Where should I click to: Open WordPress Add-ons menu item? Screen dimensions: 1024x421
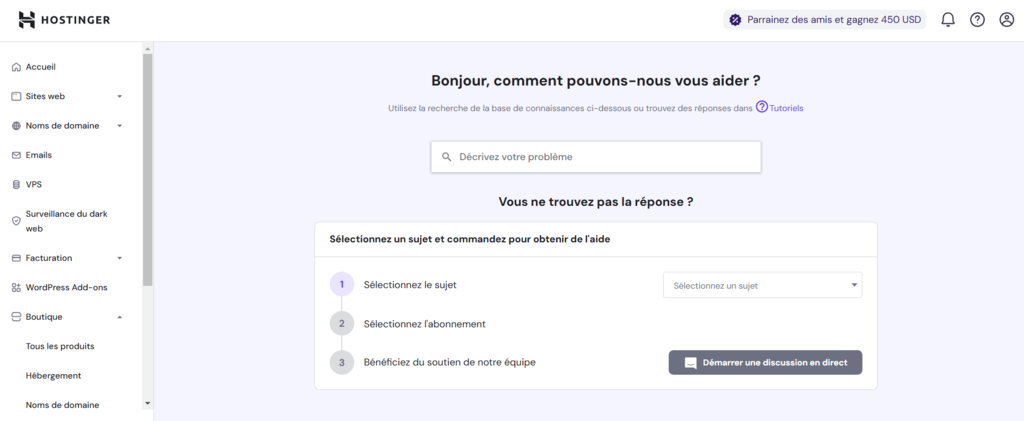[x=66, y=287]
